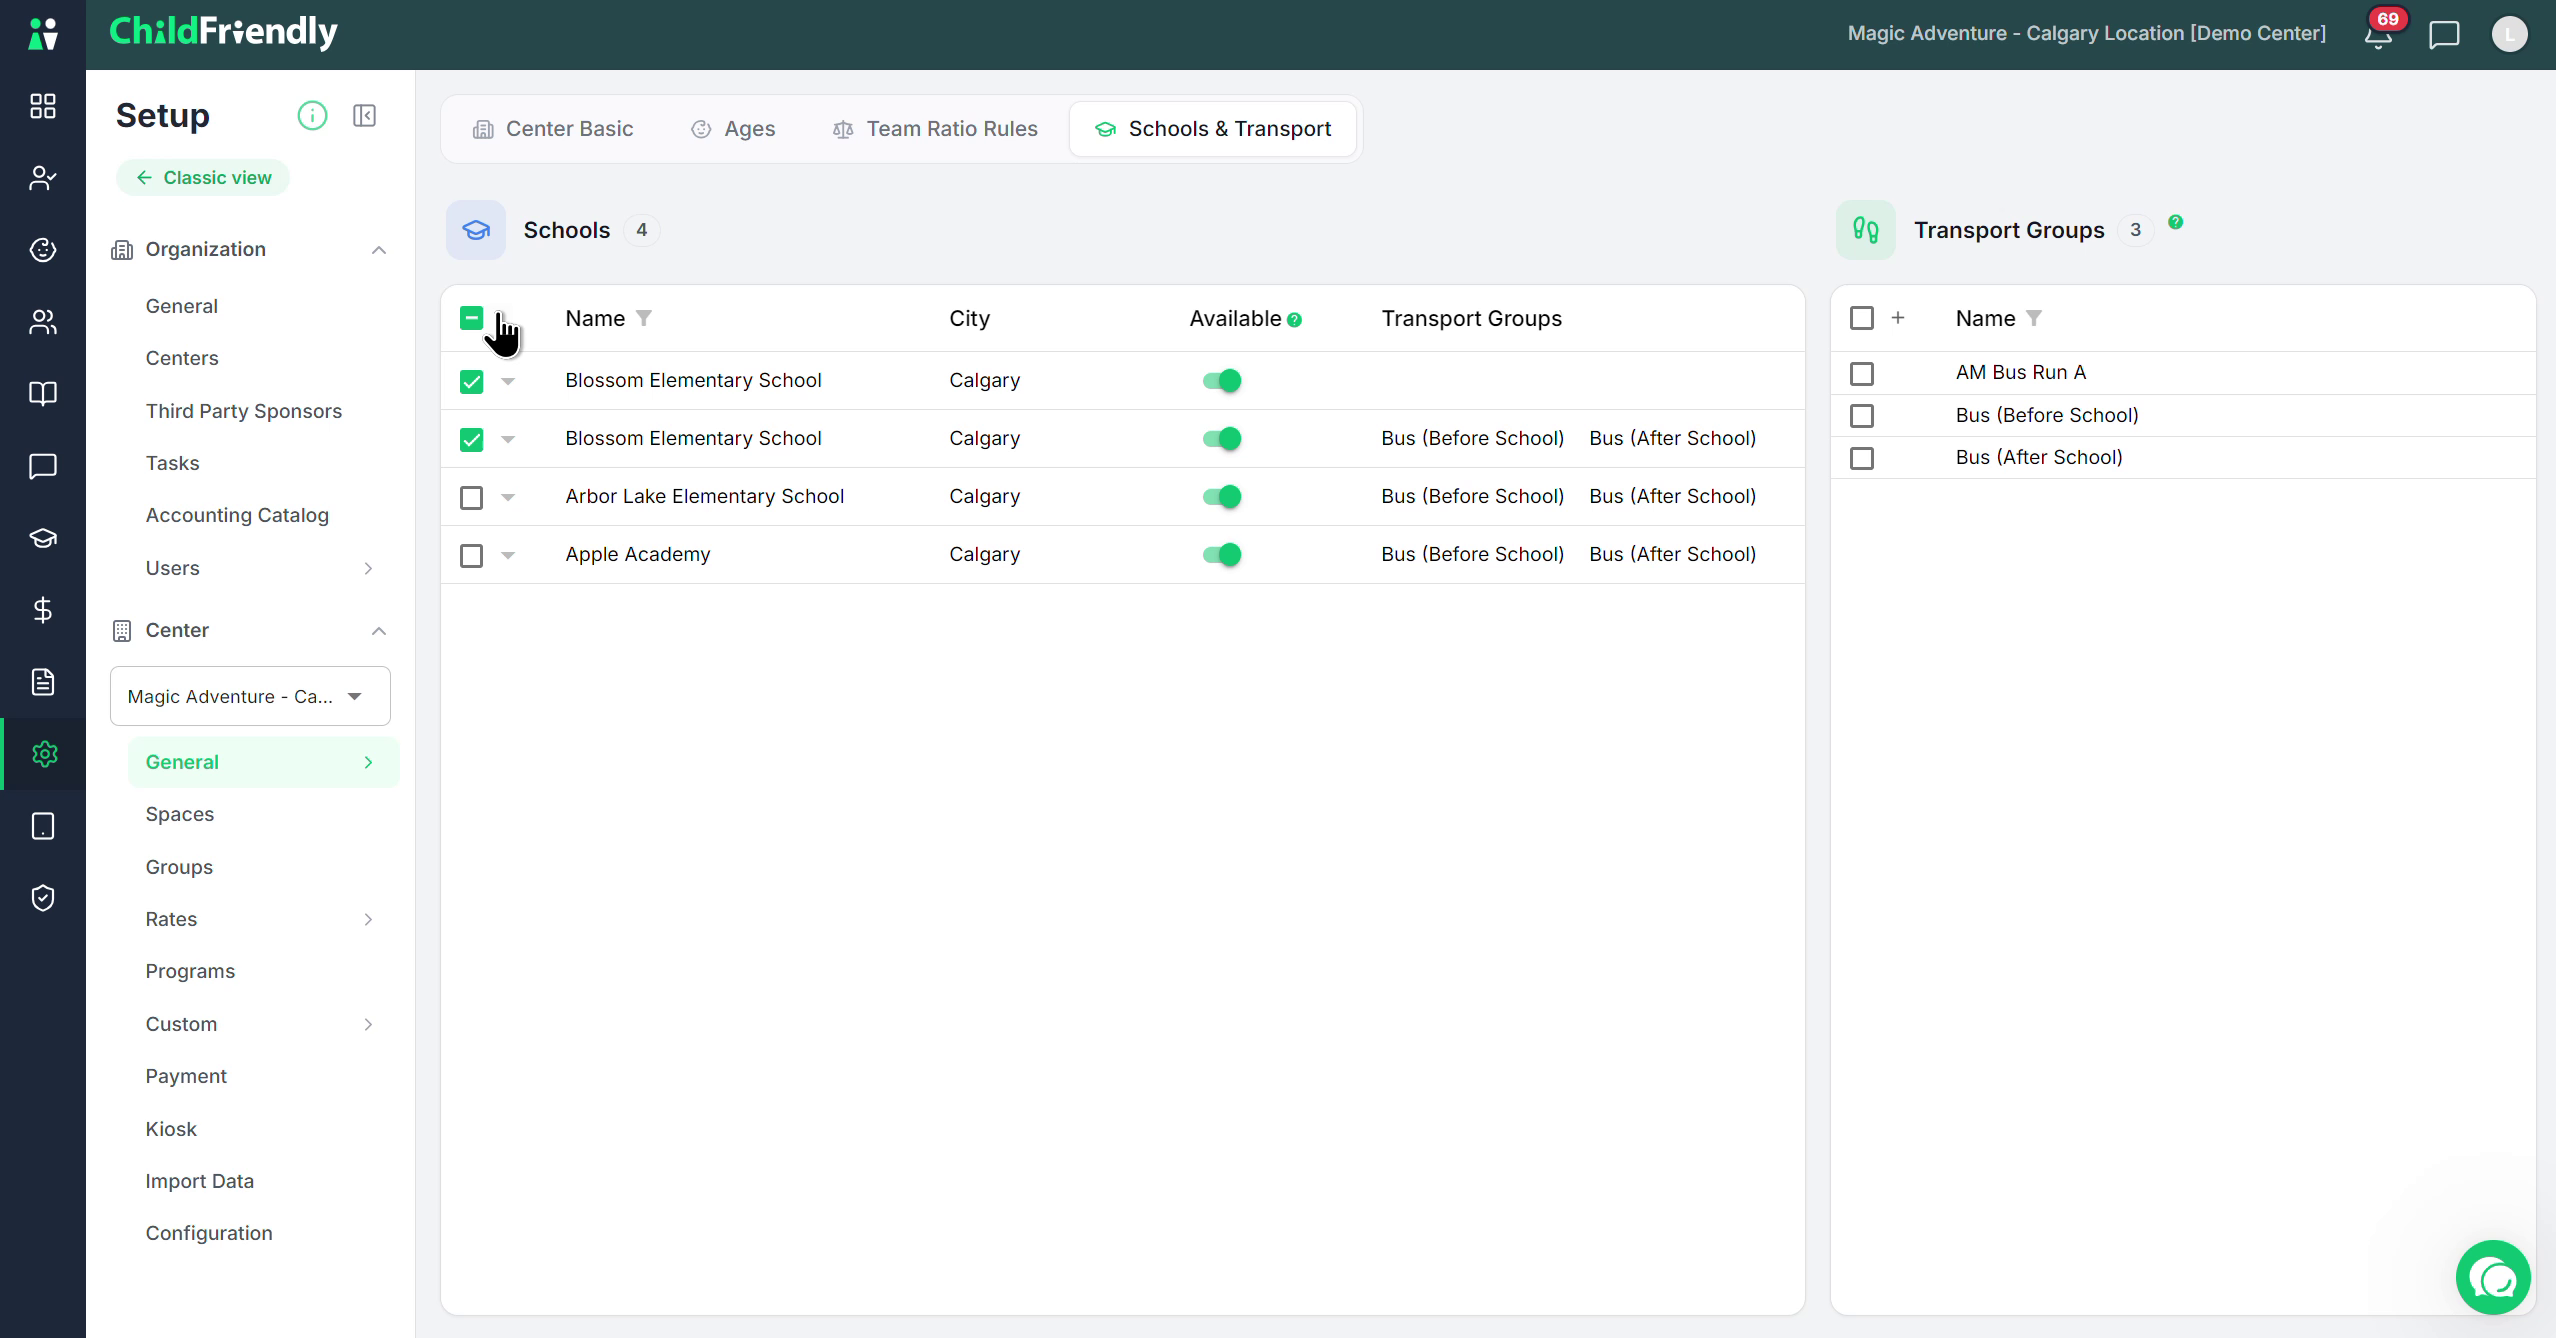Image resolution: width=2556 pixels, height=1338 pixels.
Task: Filter the Schools Name column
Action: (x=644, y=318)
